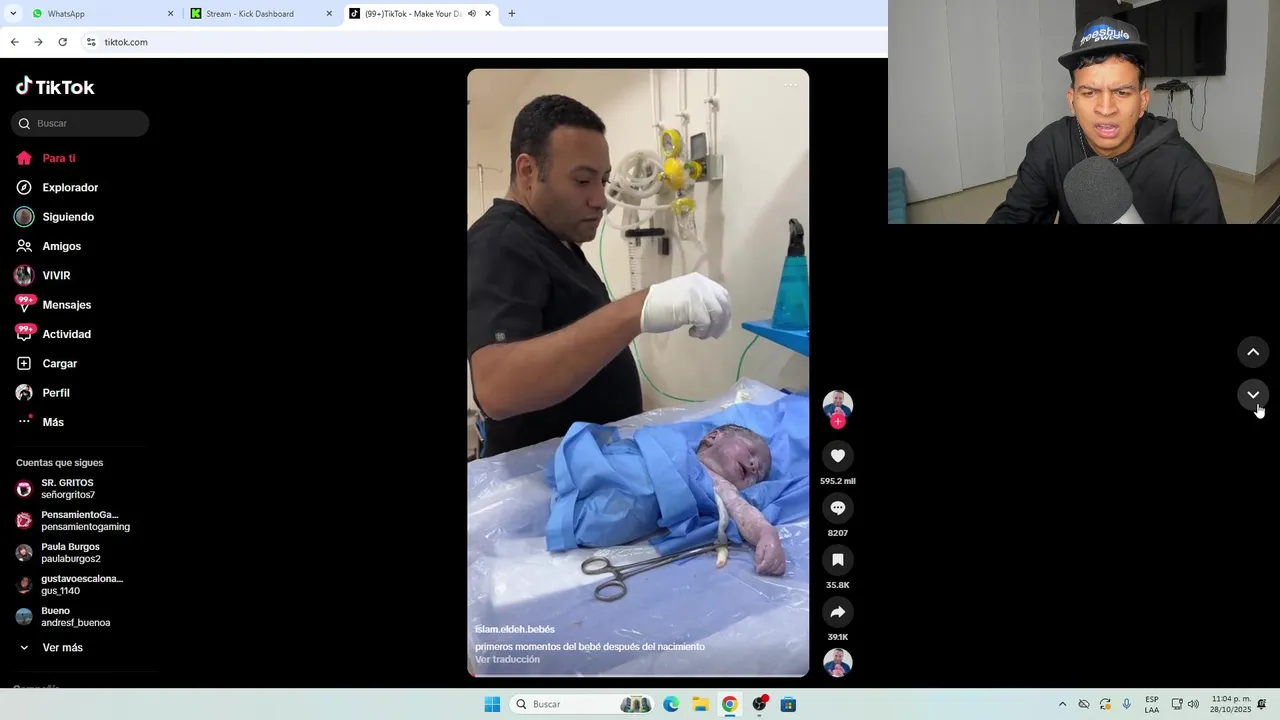The height and width of the screenshot is (720, 1280).
Task: Mute TikTok tab via speaker icon
Action: coord(472,14)
